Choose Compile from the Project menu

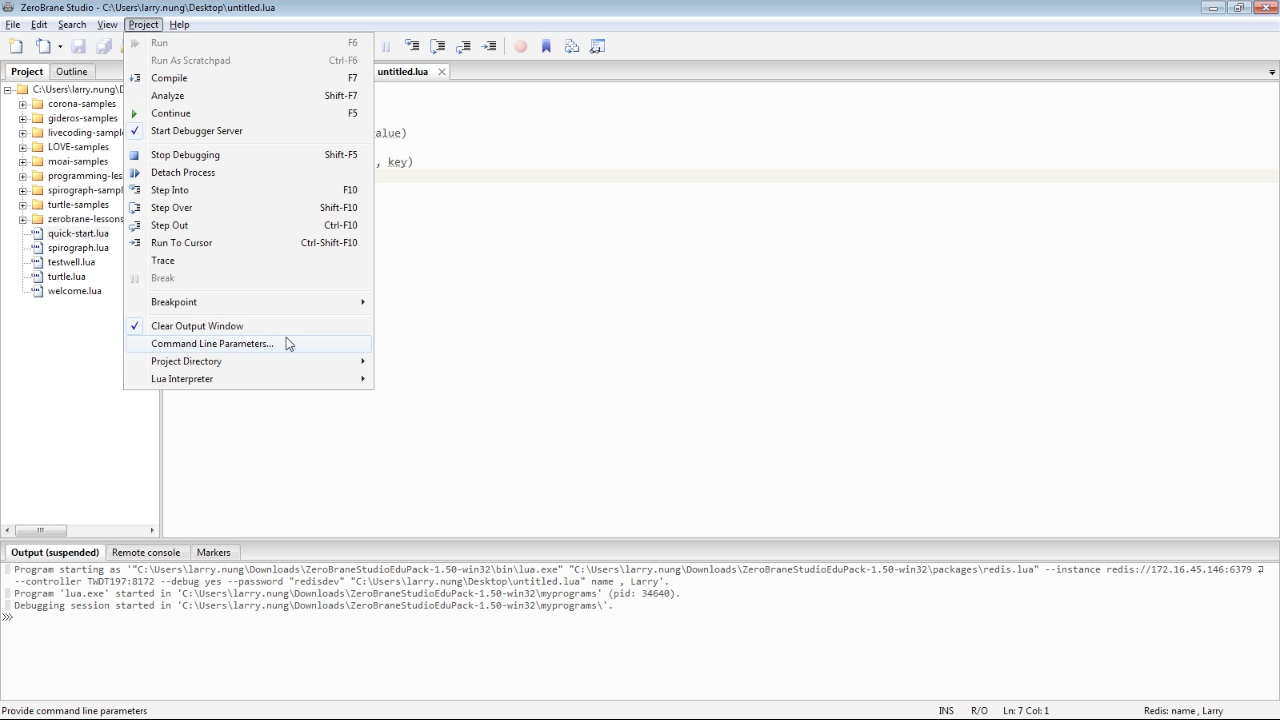[x=248, y=78]
